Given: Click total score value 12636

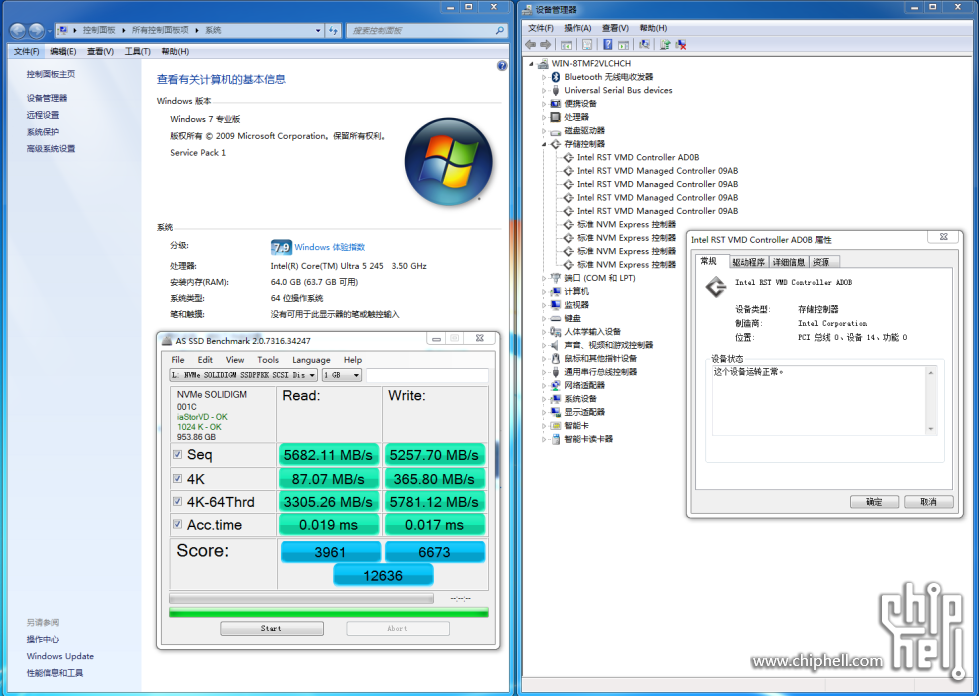Looking at the screenshot, I should click(x=383, y=575).
